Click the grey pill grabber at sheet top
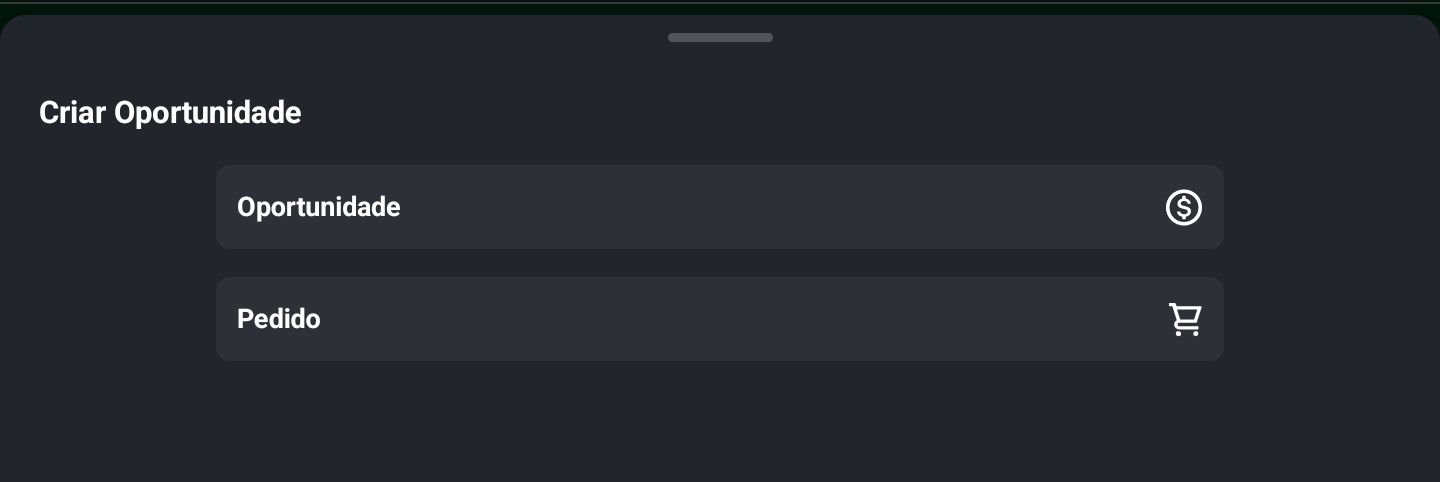 720,38
